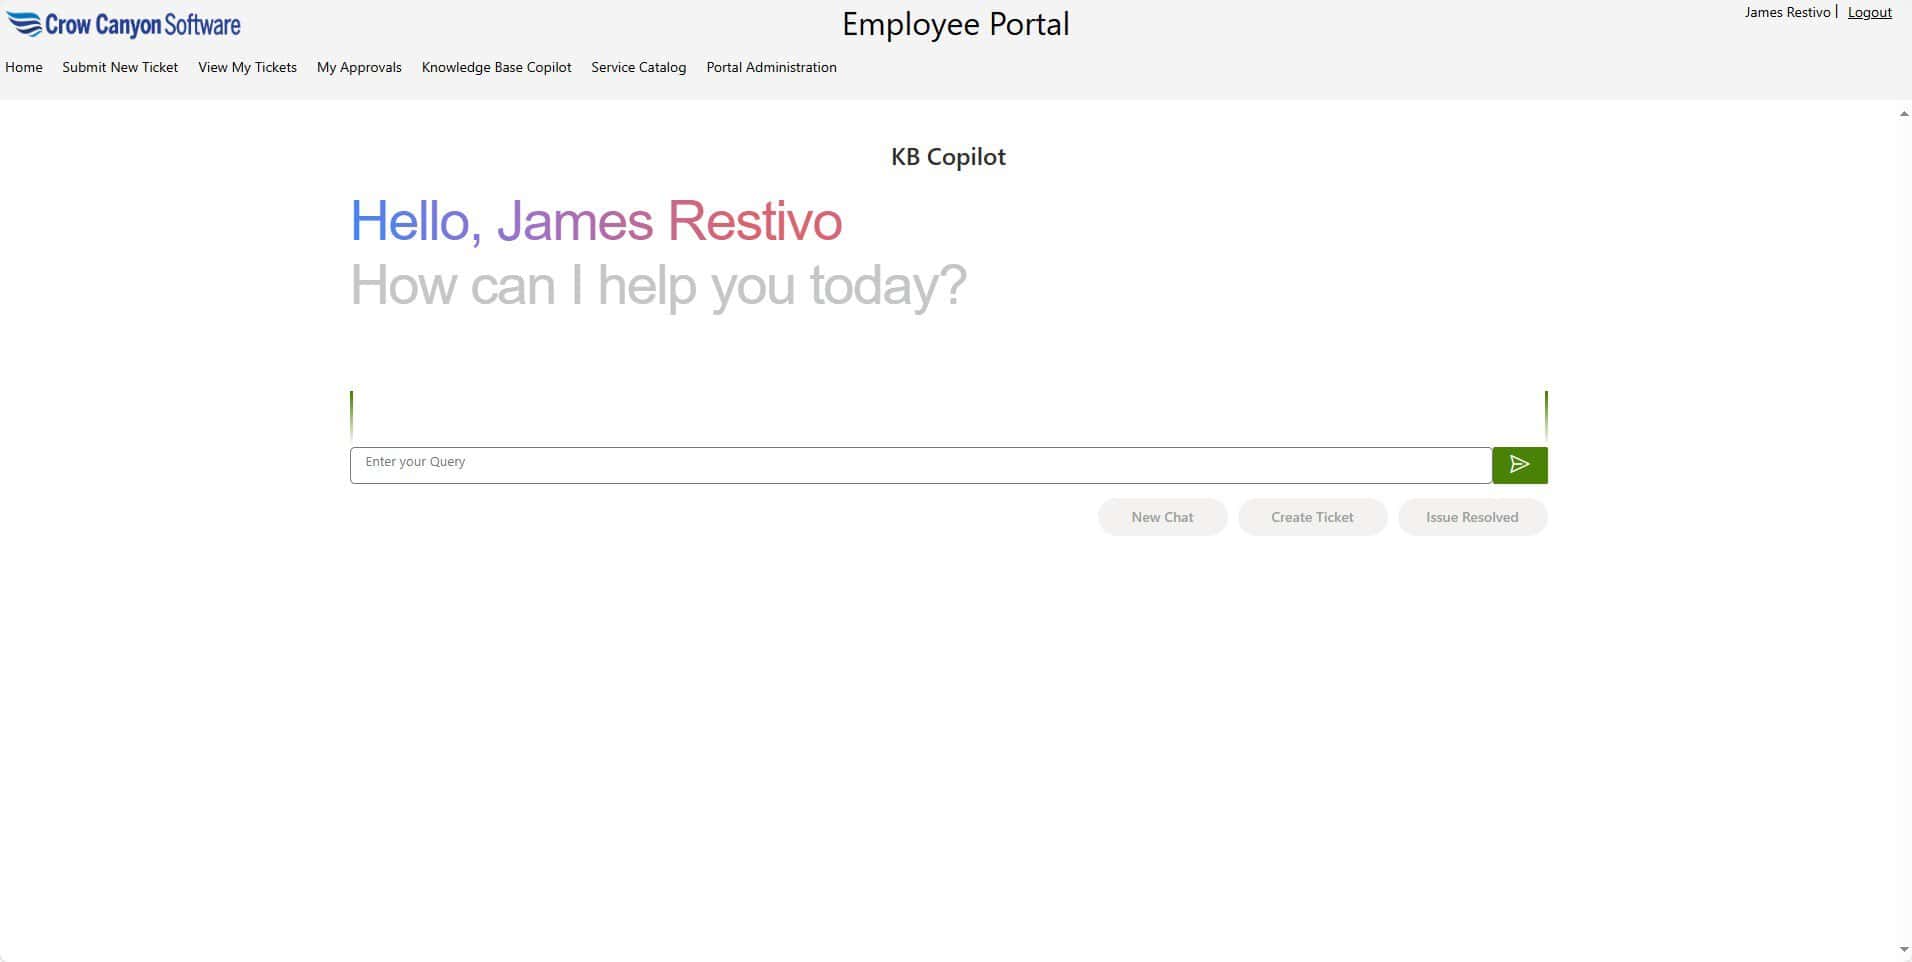Go to Submit New Ticket

point(120,67)
